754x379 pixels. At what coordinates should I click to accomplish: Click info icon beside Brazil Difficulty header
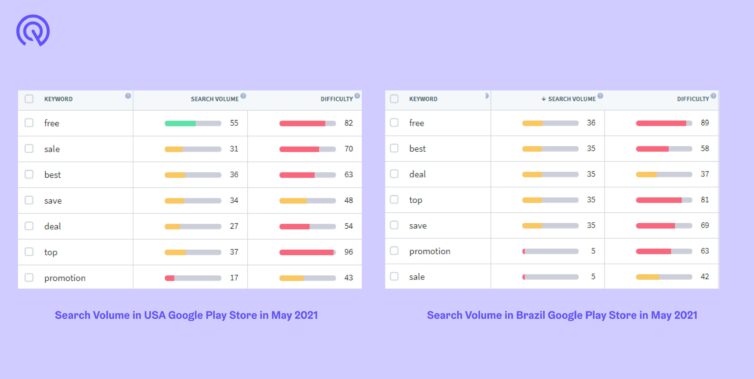click(714, 96)
